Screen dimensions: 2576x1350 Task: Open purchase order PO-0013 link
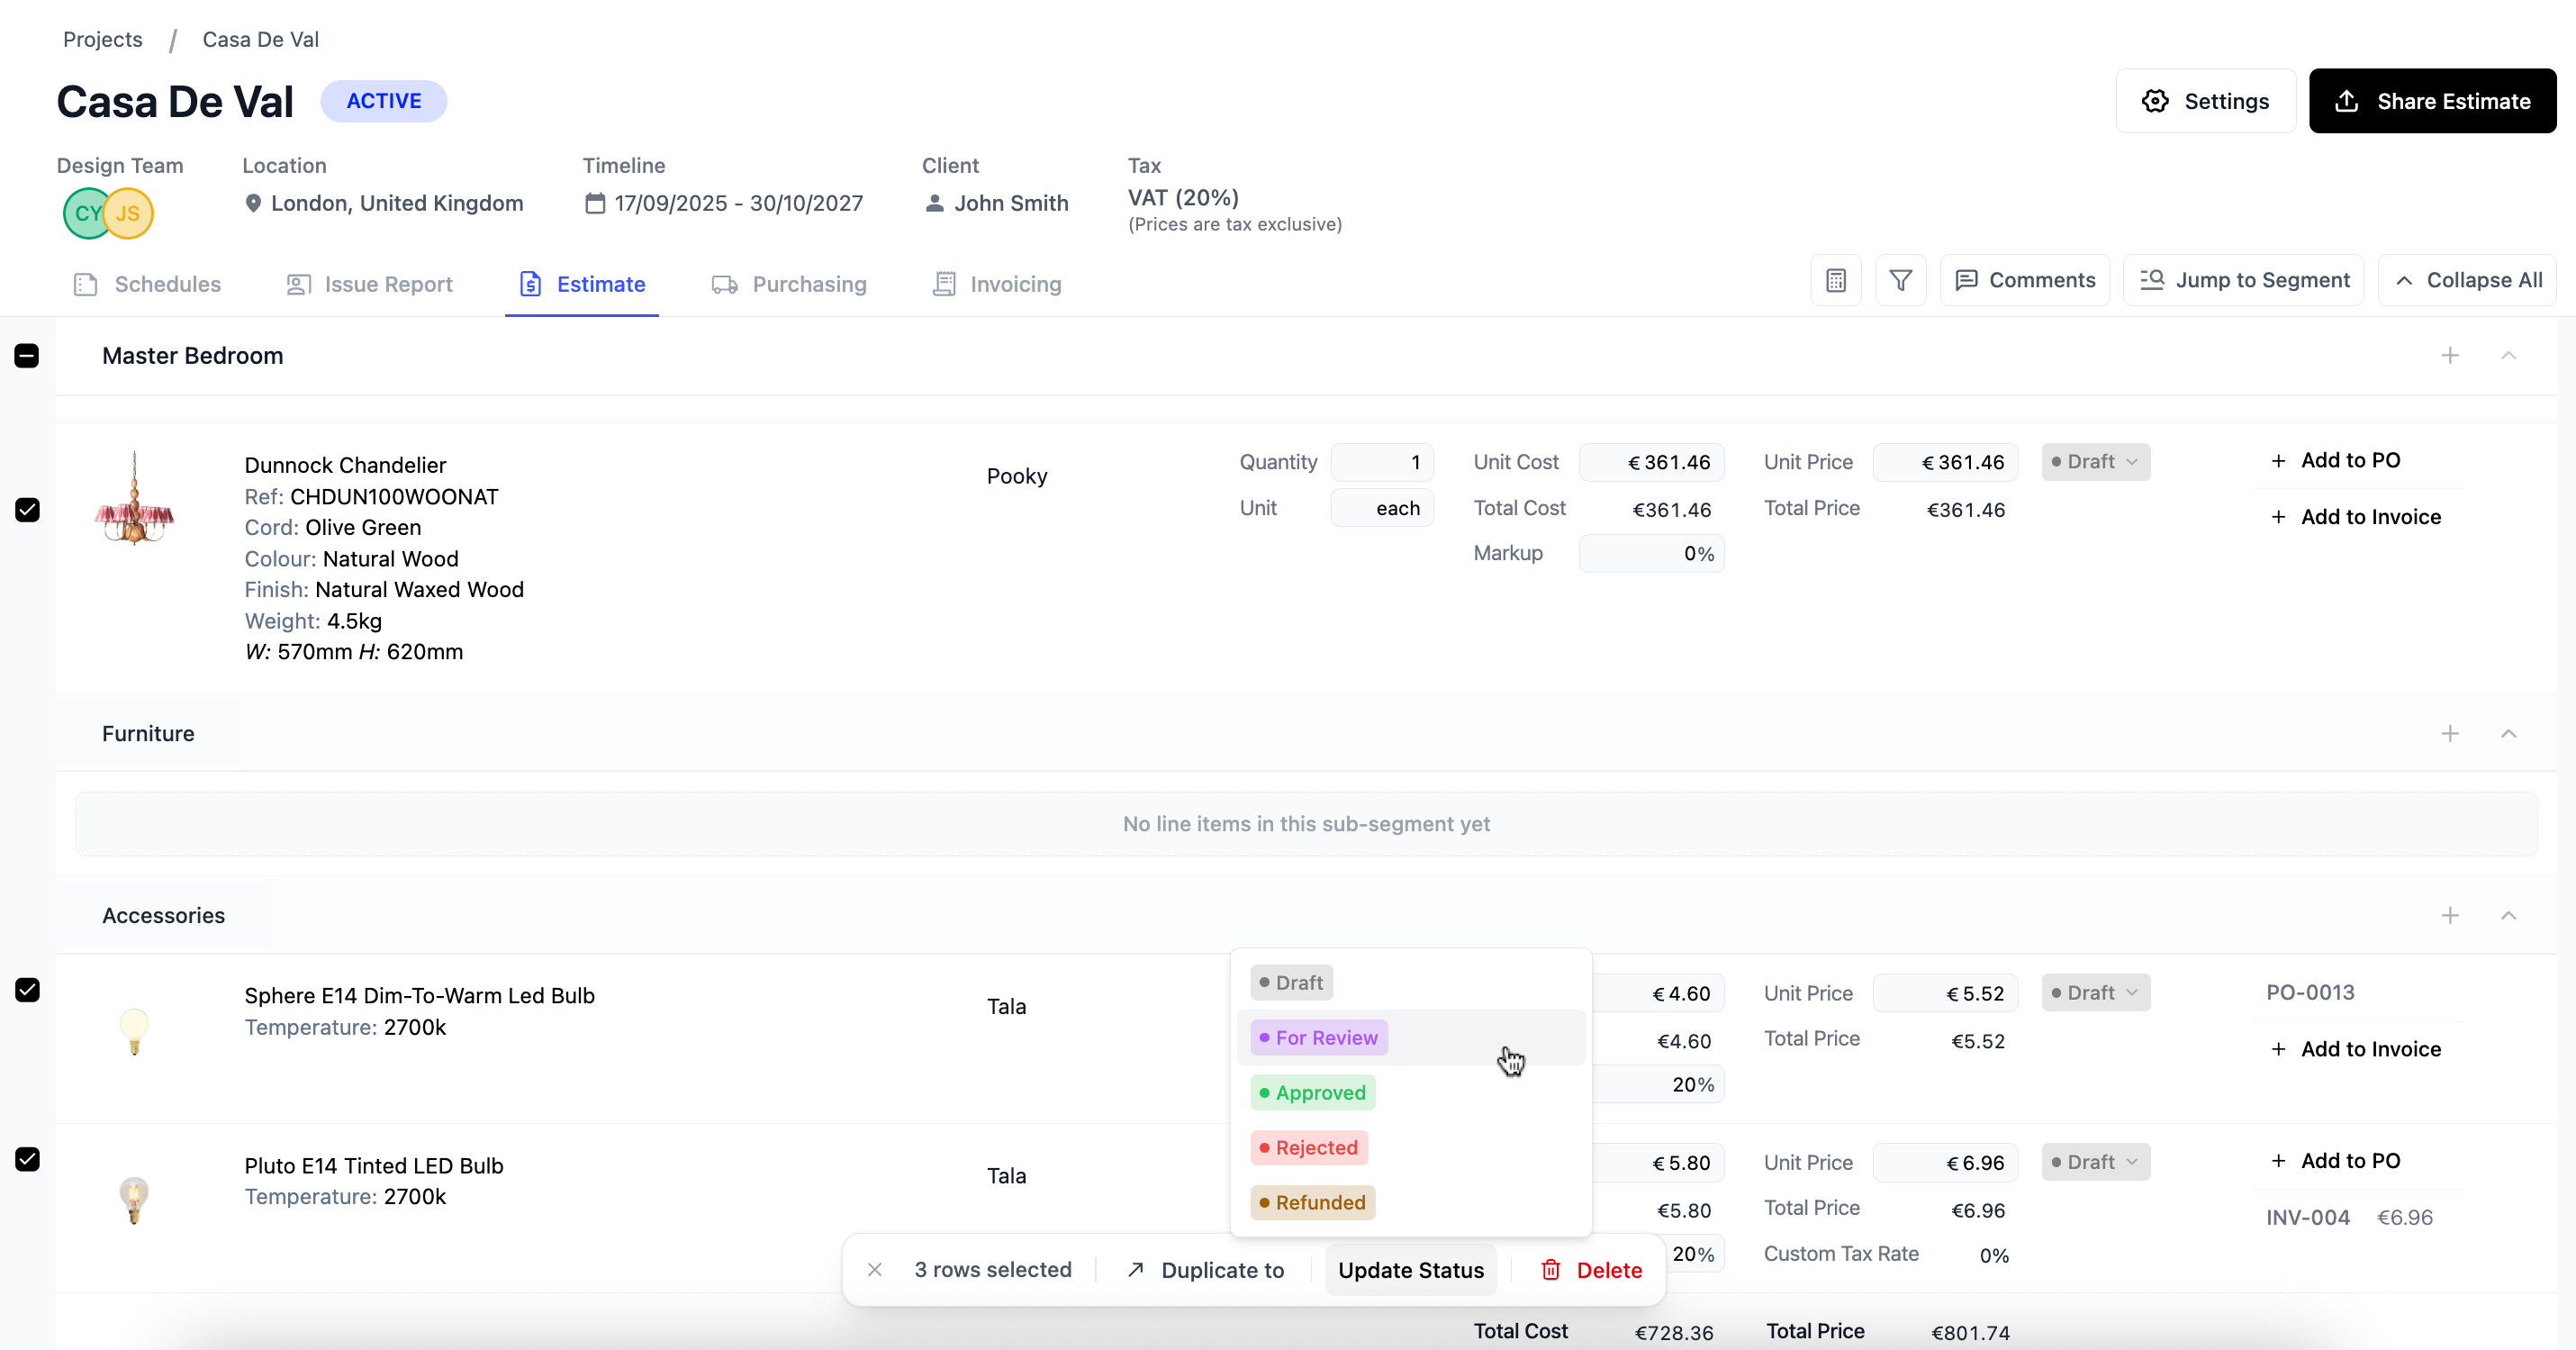pyautogui.click(x=2310, y=993)
